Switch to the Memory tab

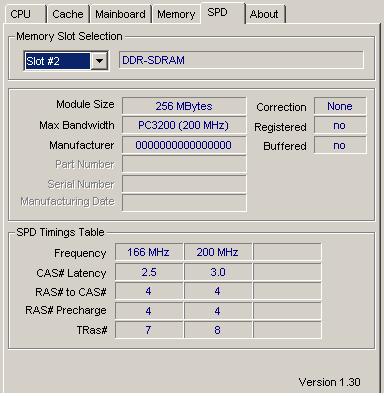click(x=176, y=14)
